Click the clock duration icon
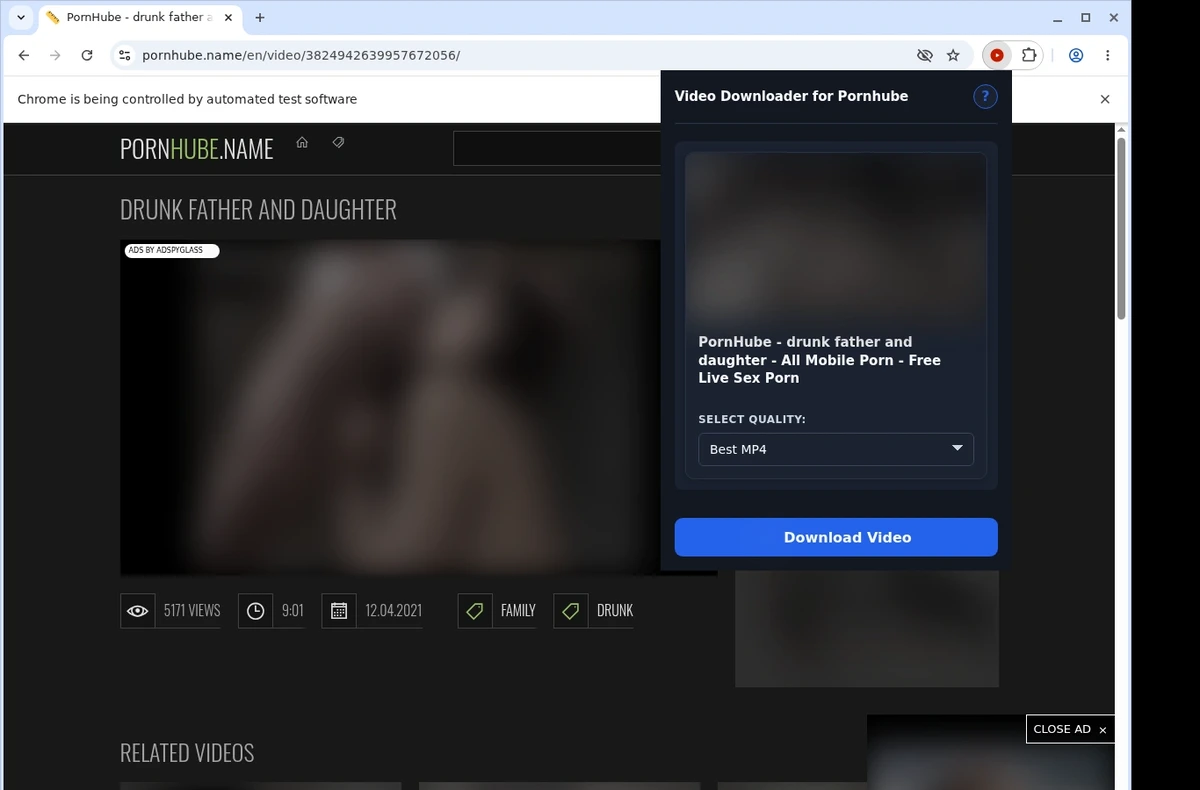The width and height of the screenshot is (1200, 790). point(255,610)
